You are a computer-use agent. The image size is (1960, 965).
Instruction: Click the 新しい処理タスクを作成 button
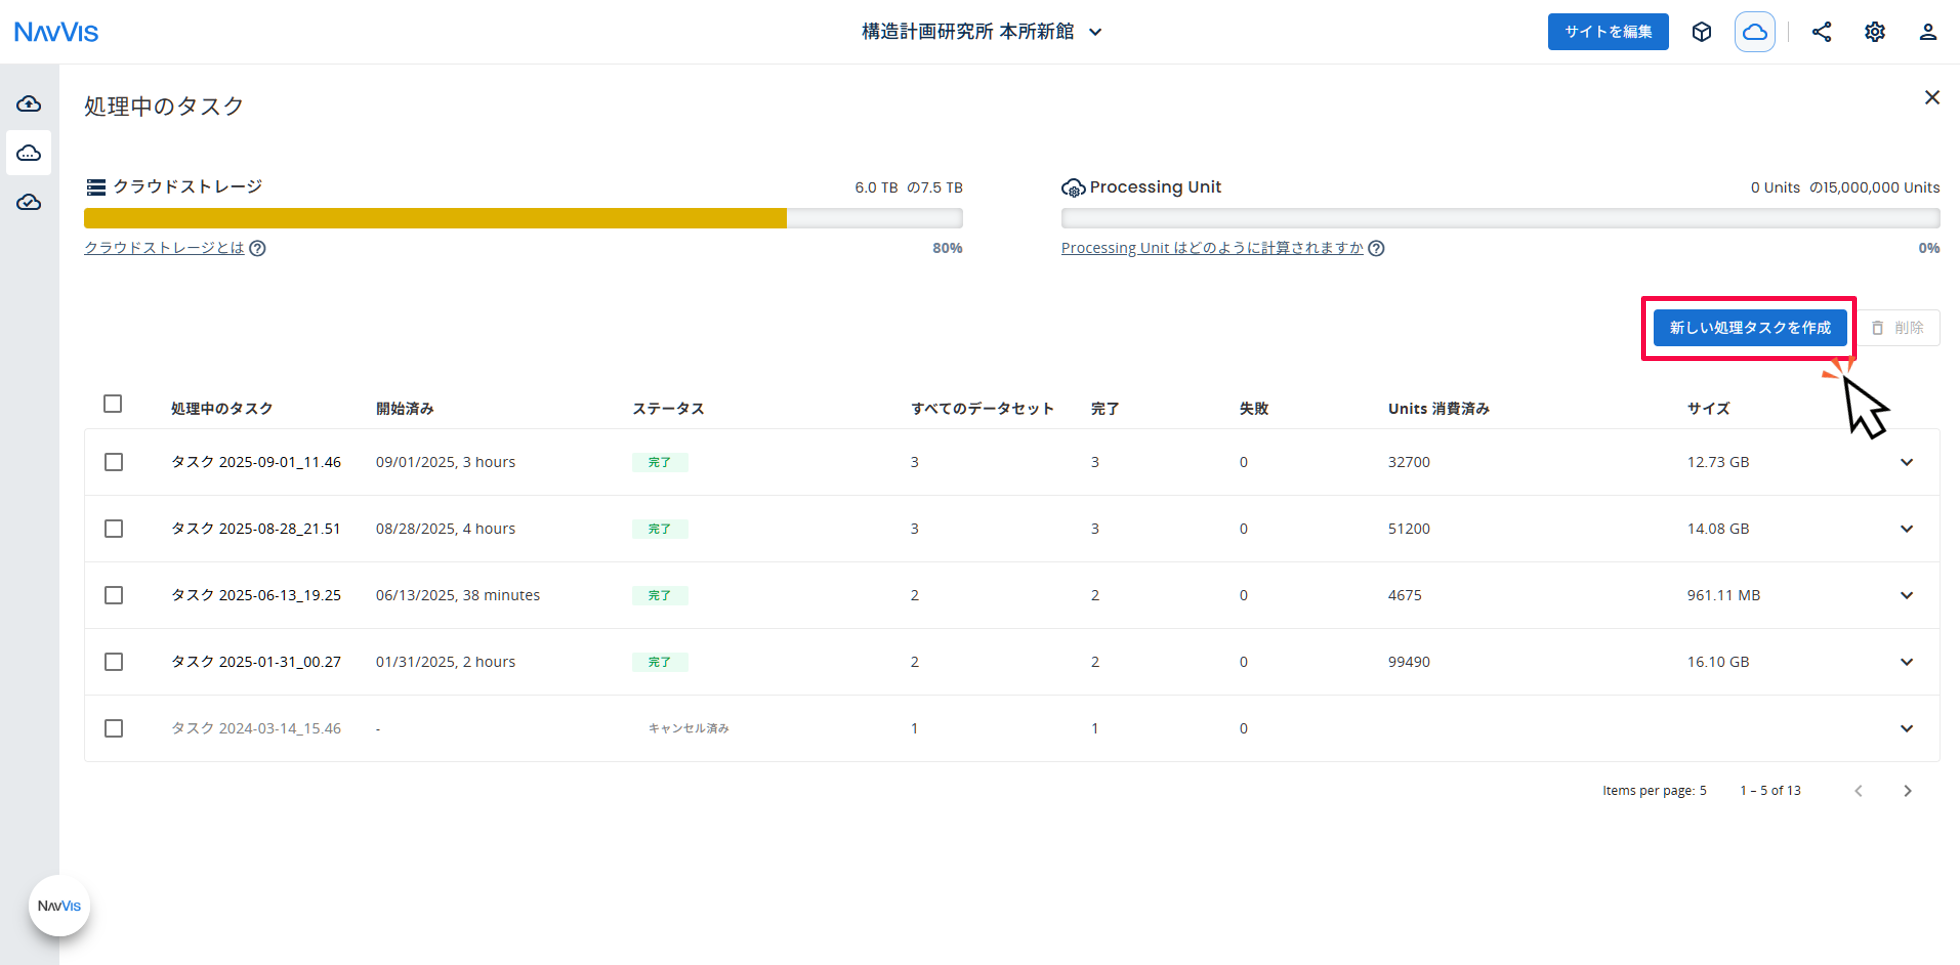click(x=1750, y=328)
